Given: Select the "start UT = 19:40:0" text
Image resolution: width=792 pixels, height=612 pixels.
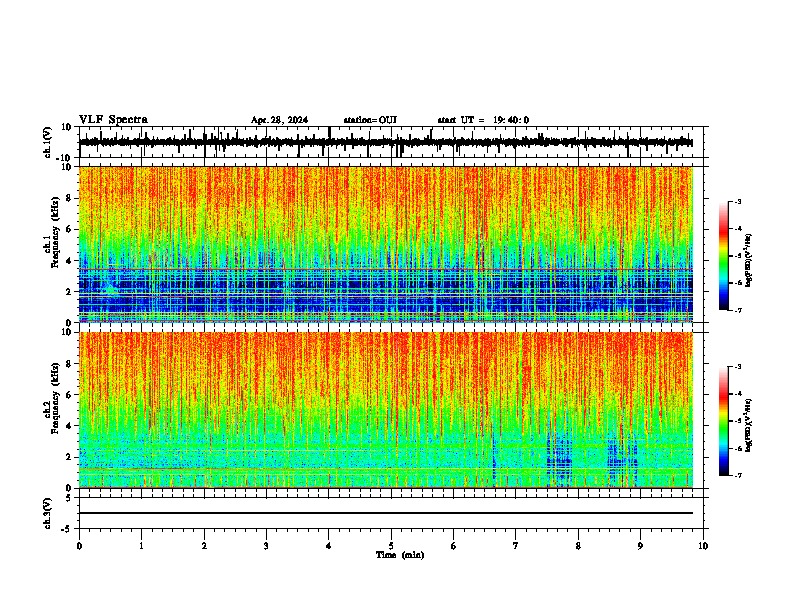Looking at the screenshot, I should [x=483, y=120].
